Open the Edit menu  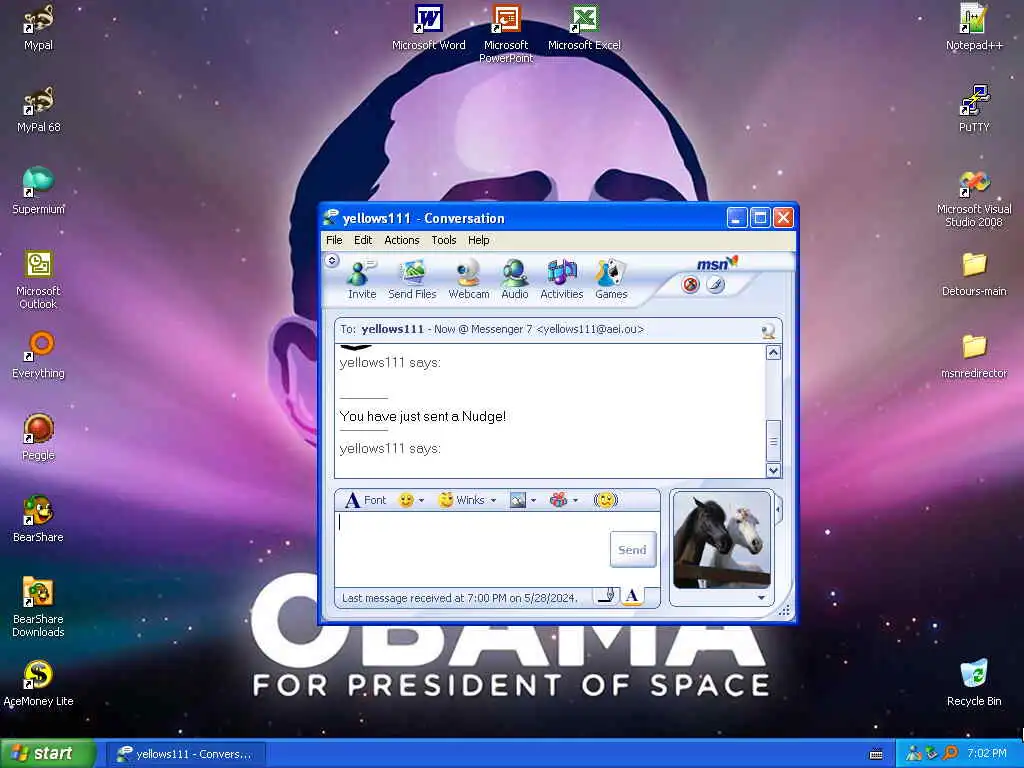362,240
